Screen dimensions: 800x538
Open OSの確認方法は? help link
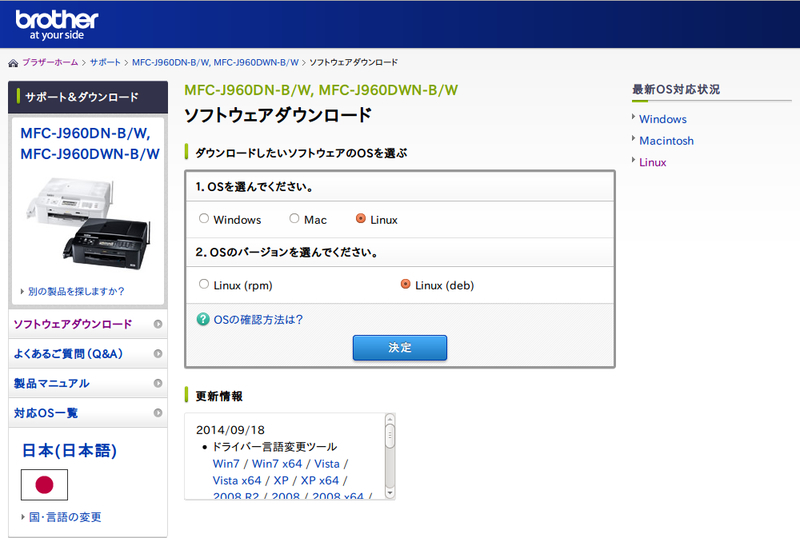click(x=258, y=320)
